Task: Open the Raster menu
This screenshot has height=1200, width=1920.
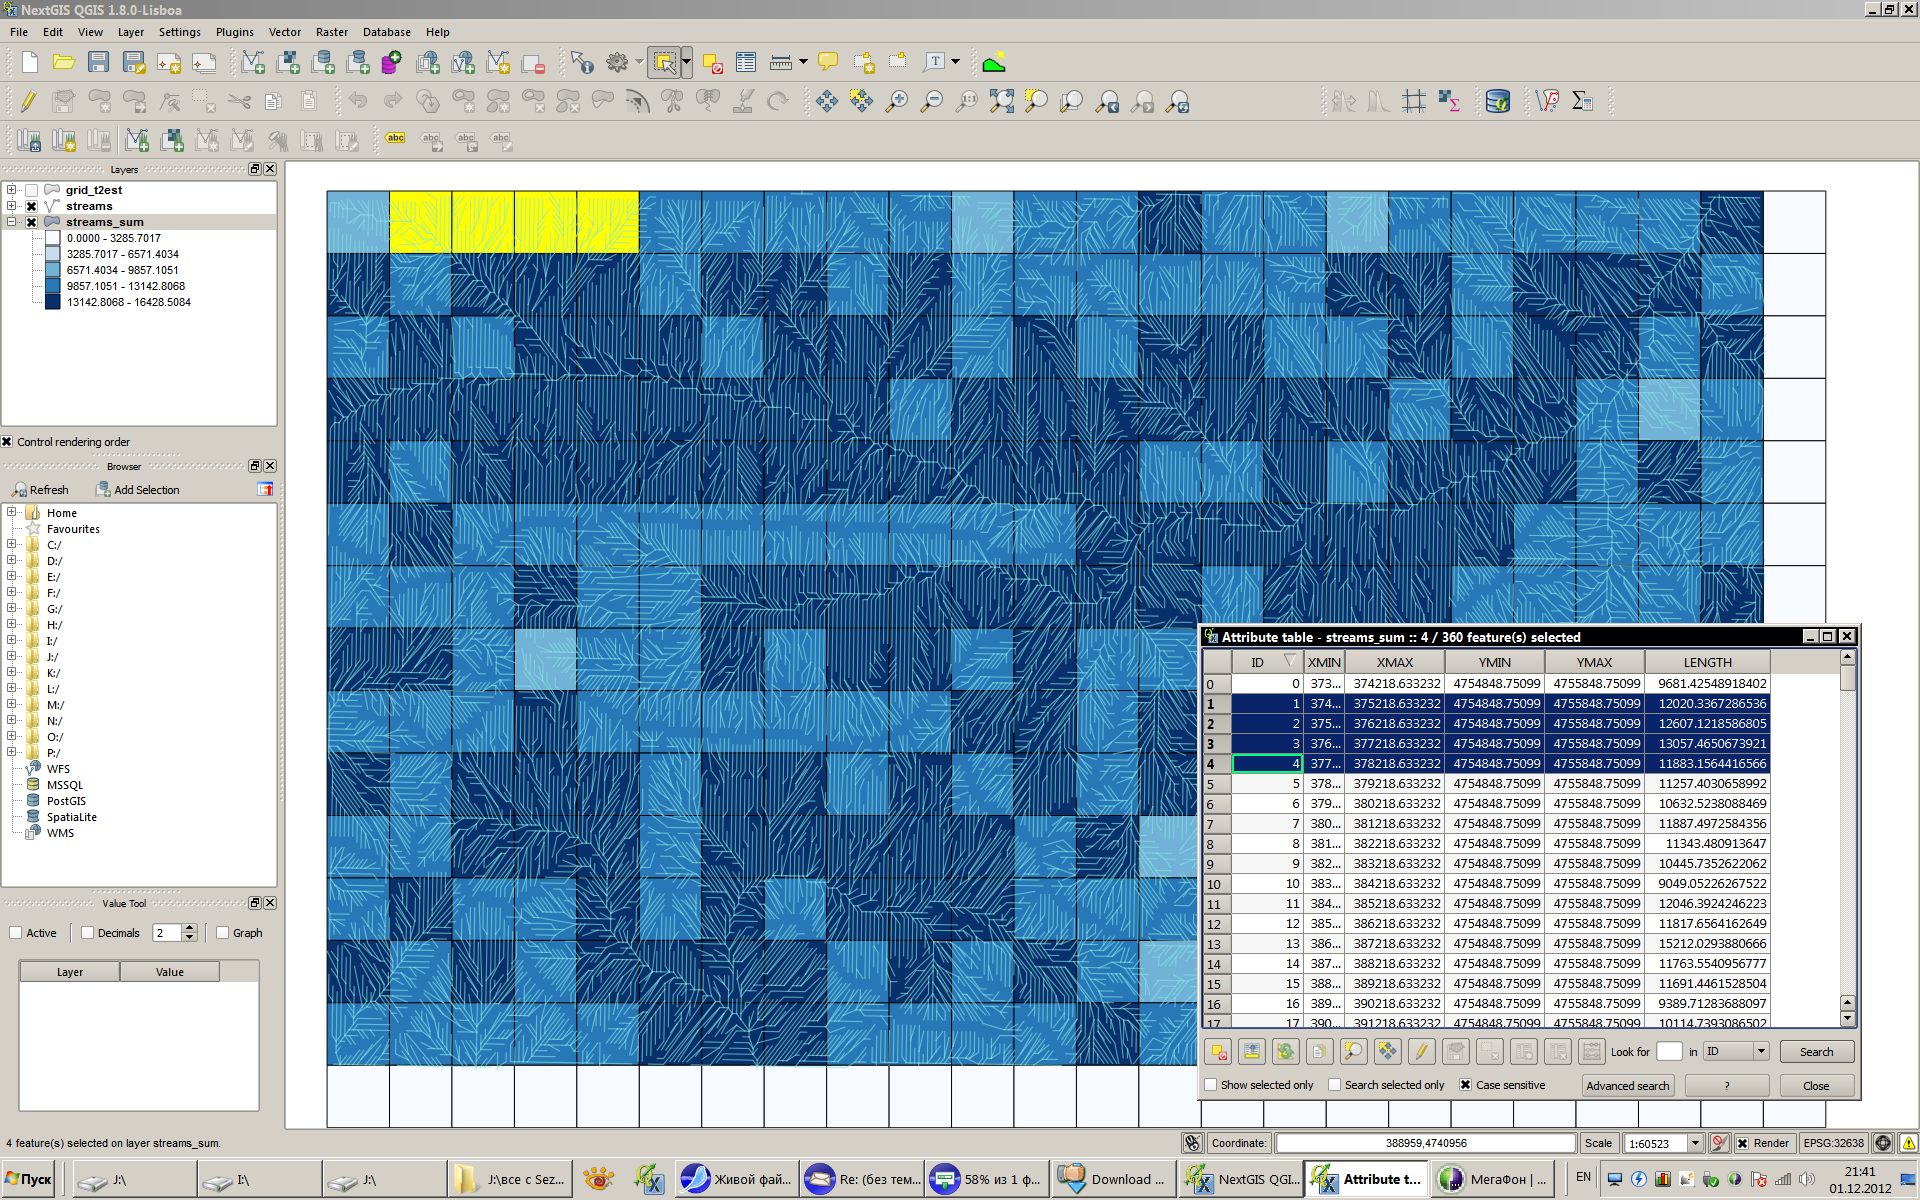Action: tap(332, 32)
